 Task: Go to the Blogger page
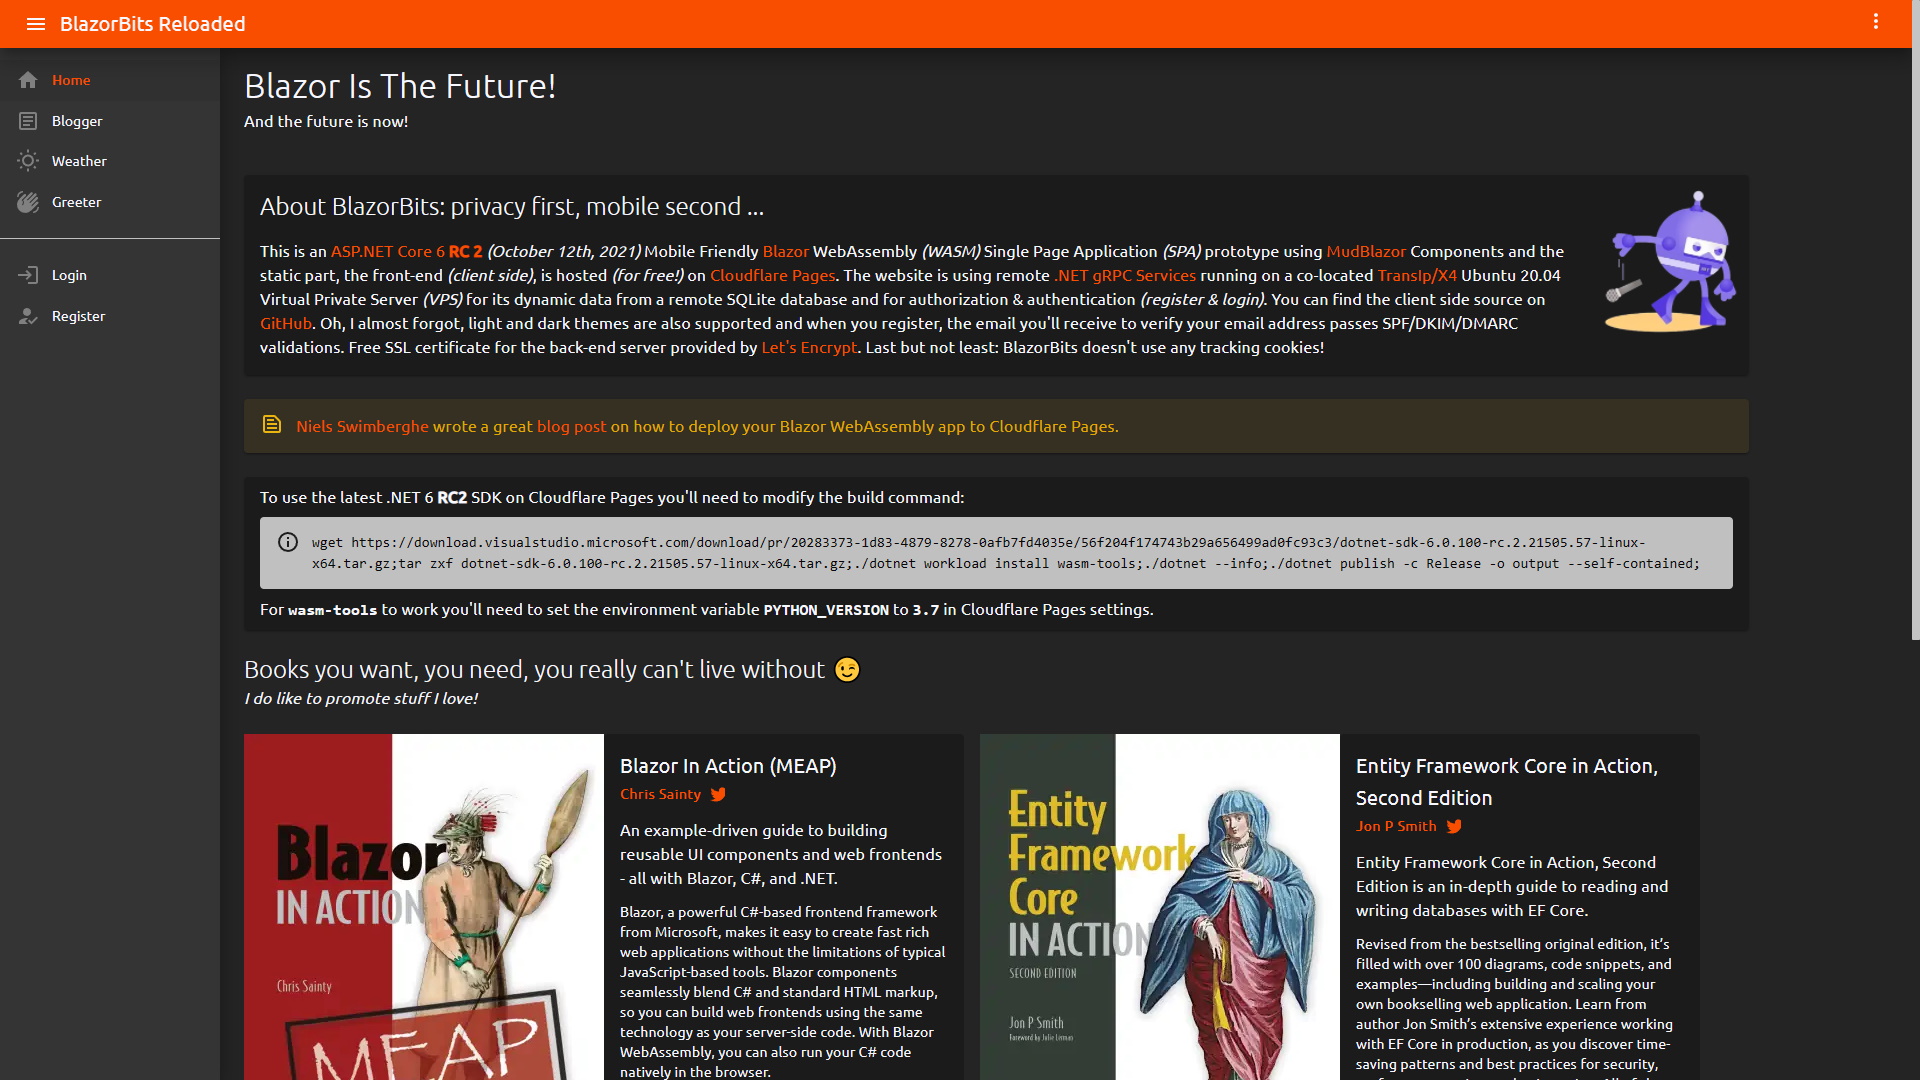pyautogui.click(x=110, y=121)
